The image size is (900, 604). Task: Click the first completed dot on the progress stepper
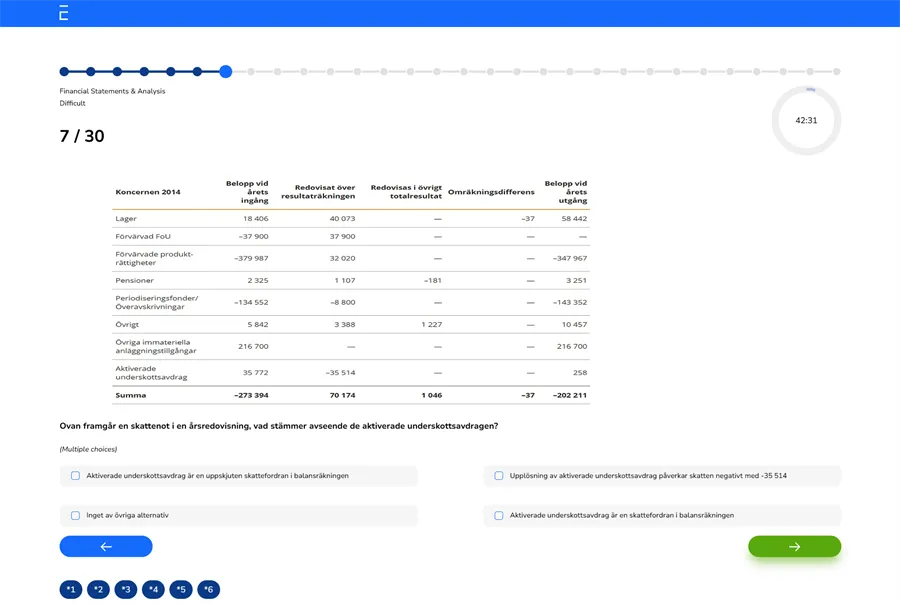point(63,72)
